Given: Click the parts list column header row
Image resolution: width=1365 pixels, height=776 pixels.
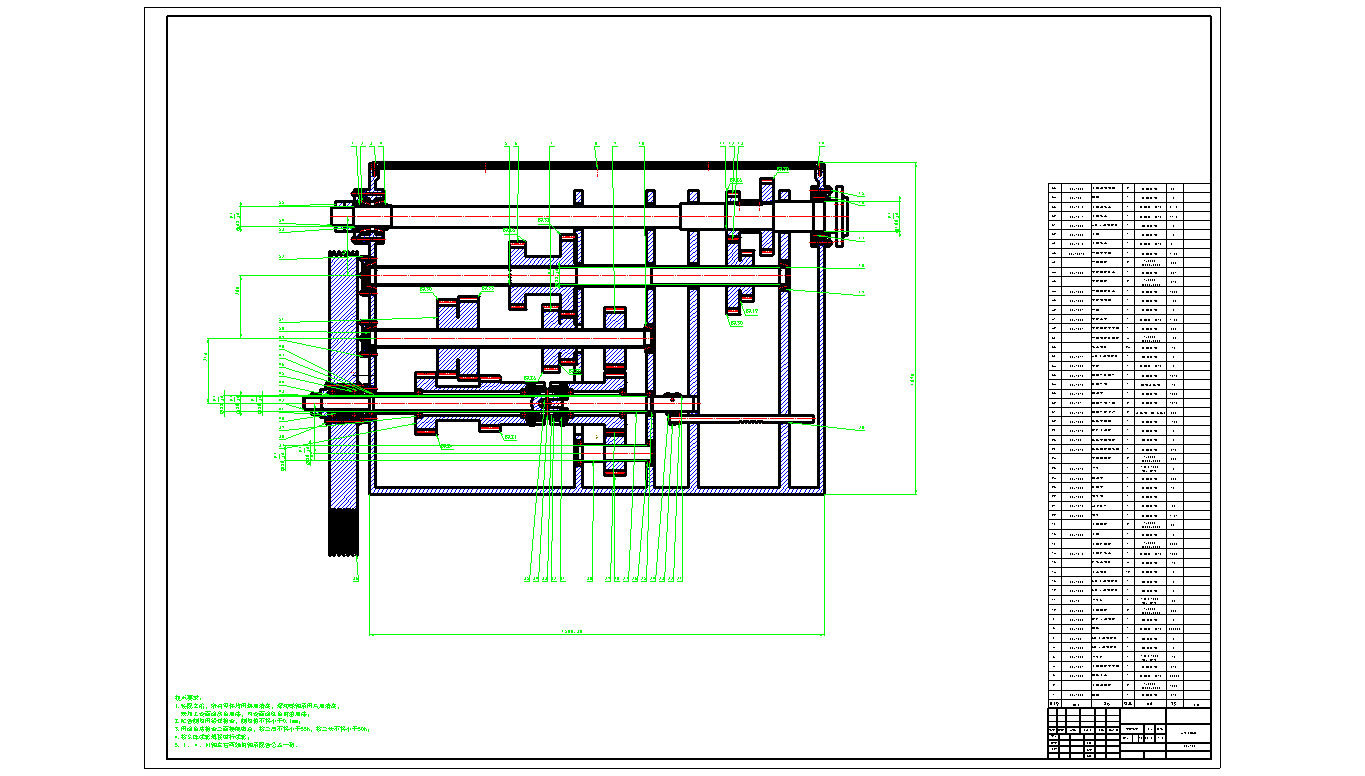Looking at the screenshot, I should pyautogui.click(x=1128, y=703).
